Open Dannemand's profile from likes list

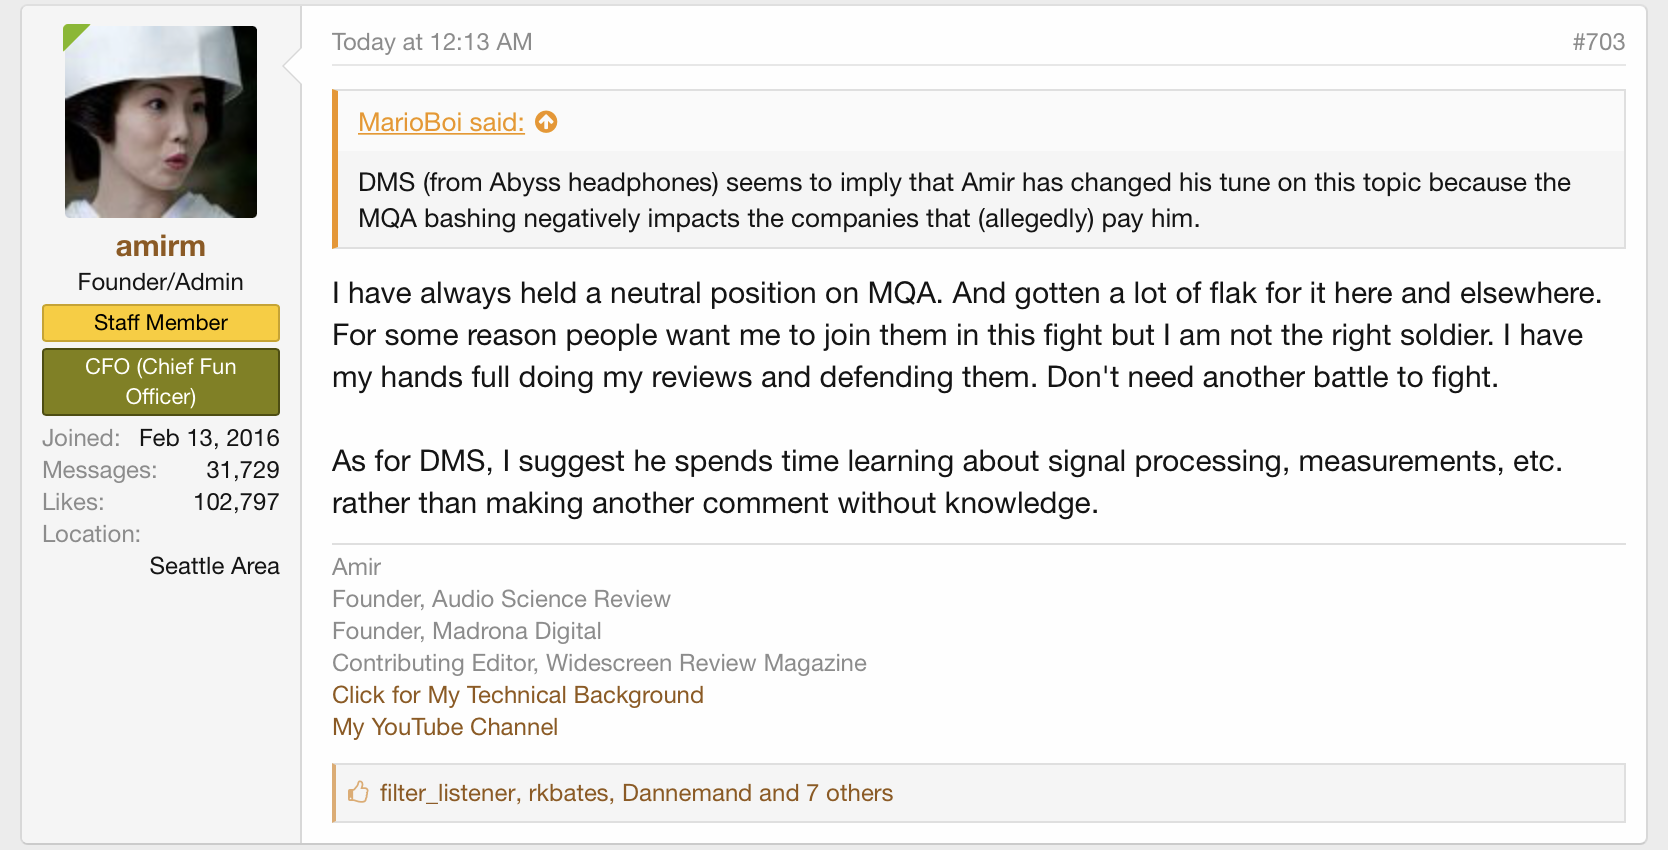click(x=686, y=793)
